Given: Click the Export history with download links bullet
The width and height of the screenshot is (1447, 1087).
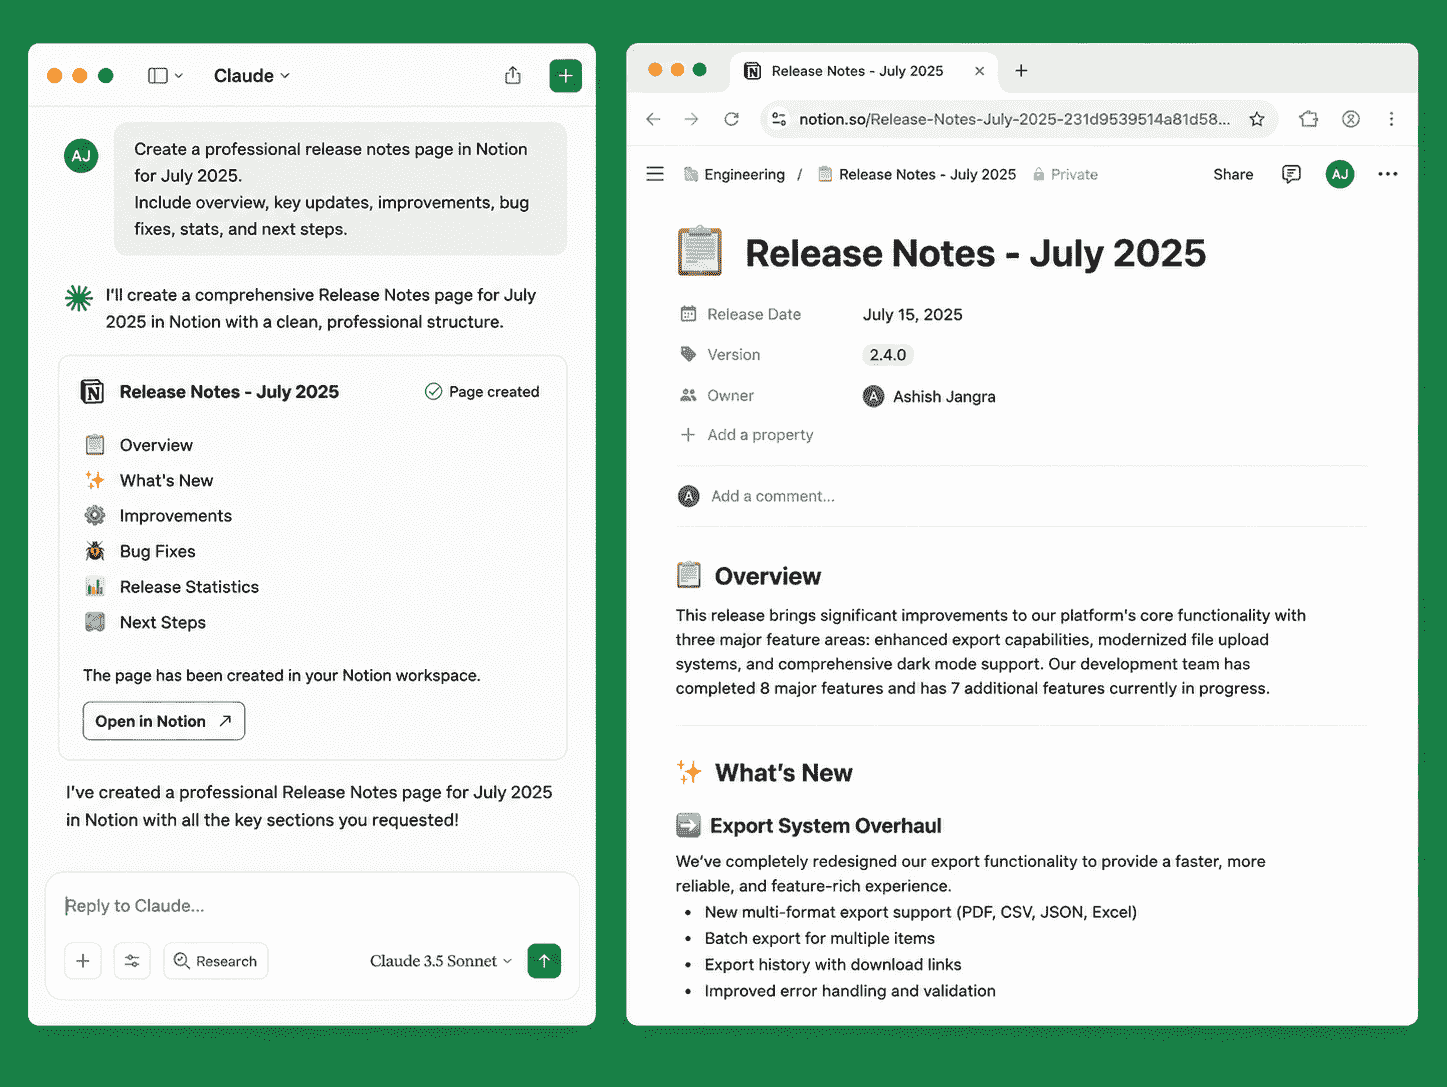Looking at the screenshot, I should [x=833, y=964].
